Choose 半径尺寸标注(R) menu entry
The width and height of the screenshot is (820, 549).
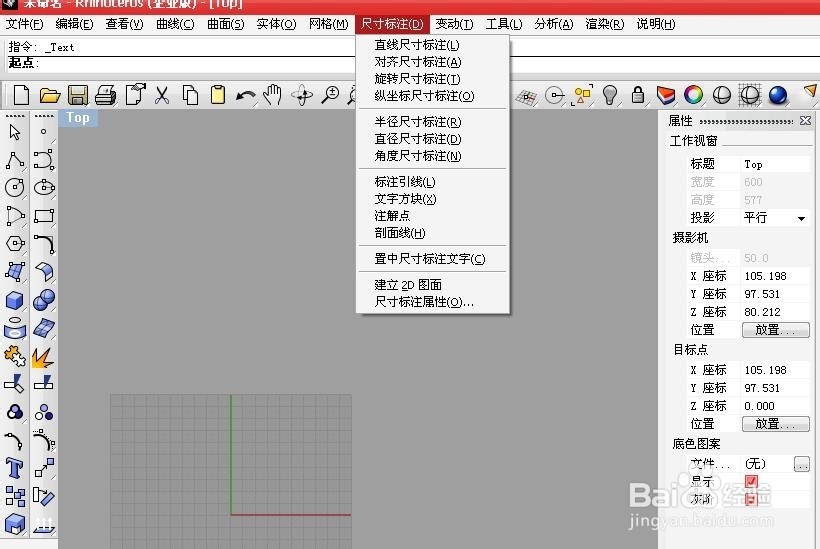(x=418, y=122)
